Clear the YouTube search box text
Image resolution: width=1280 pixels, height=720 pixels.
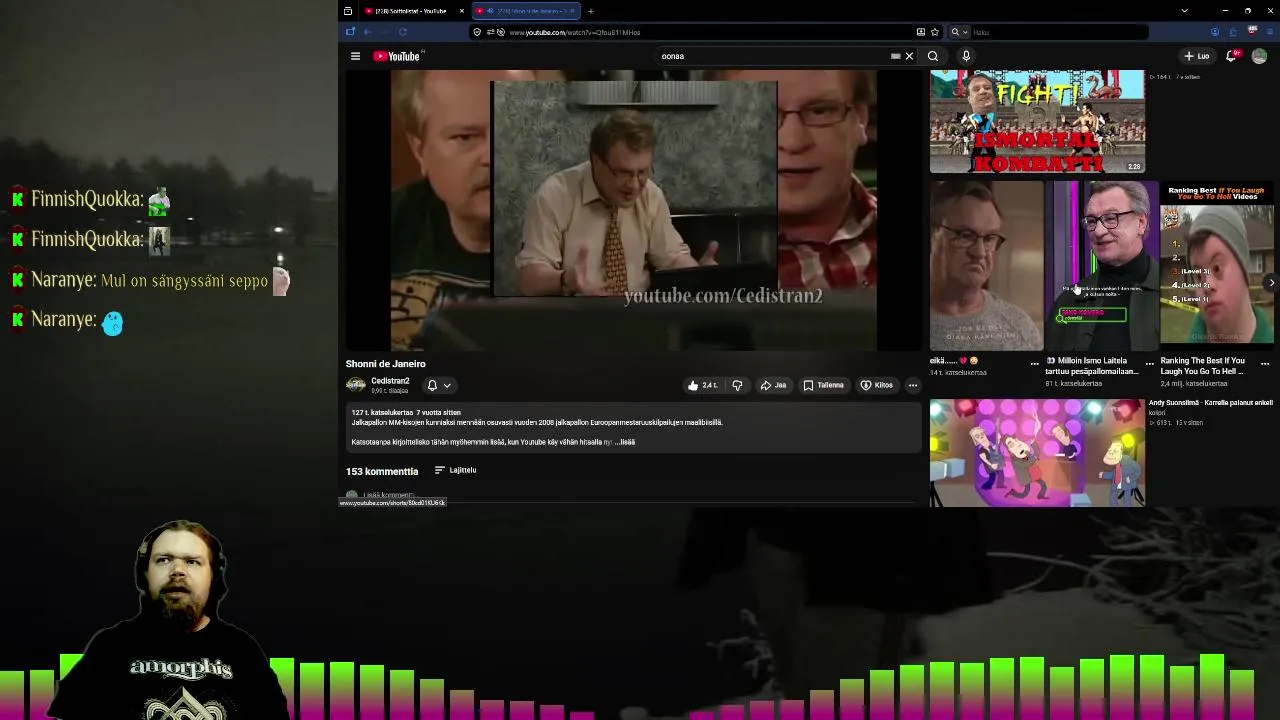tap(909, 56)
